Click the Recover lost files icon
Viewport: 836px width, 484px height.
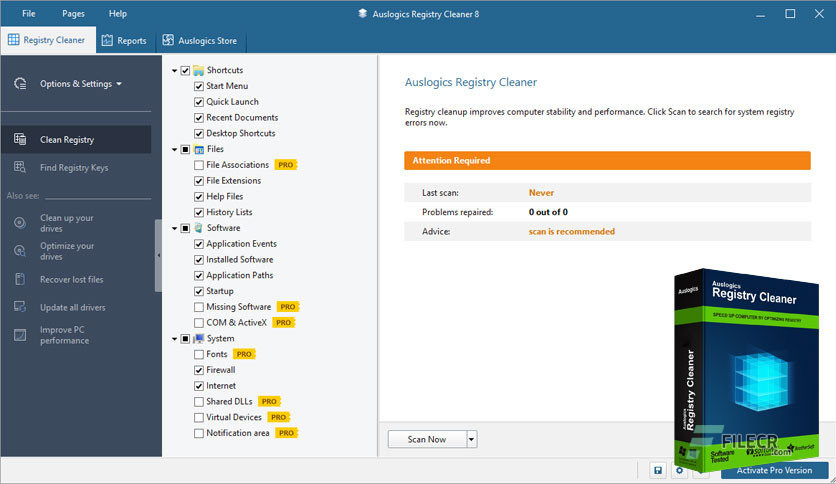[x=20, y=279]
